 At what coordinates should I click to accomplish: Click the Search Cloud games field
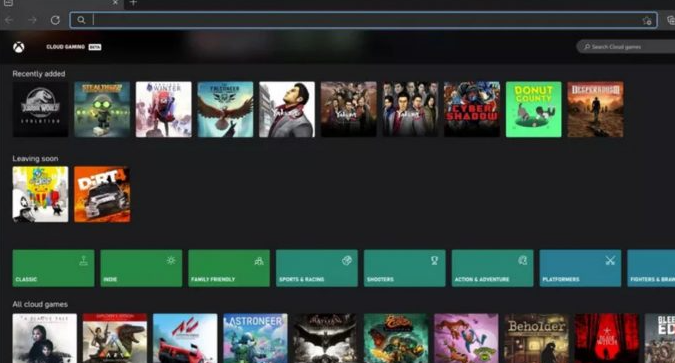tap(625, 47)
